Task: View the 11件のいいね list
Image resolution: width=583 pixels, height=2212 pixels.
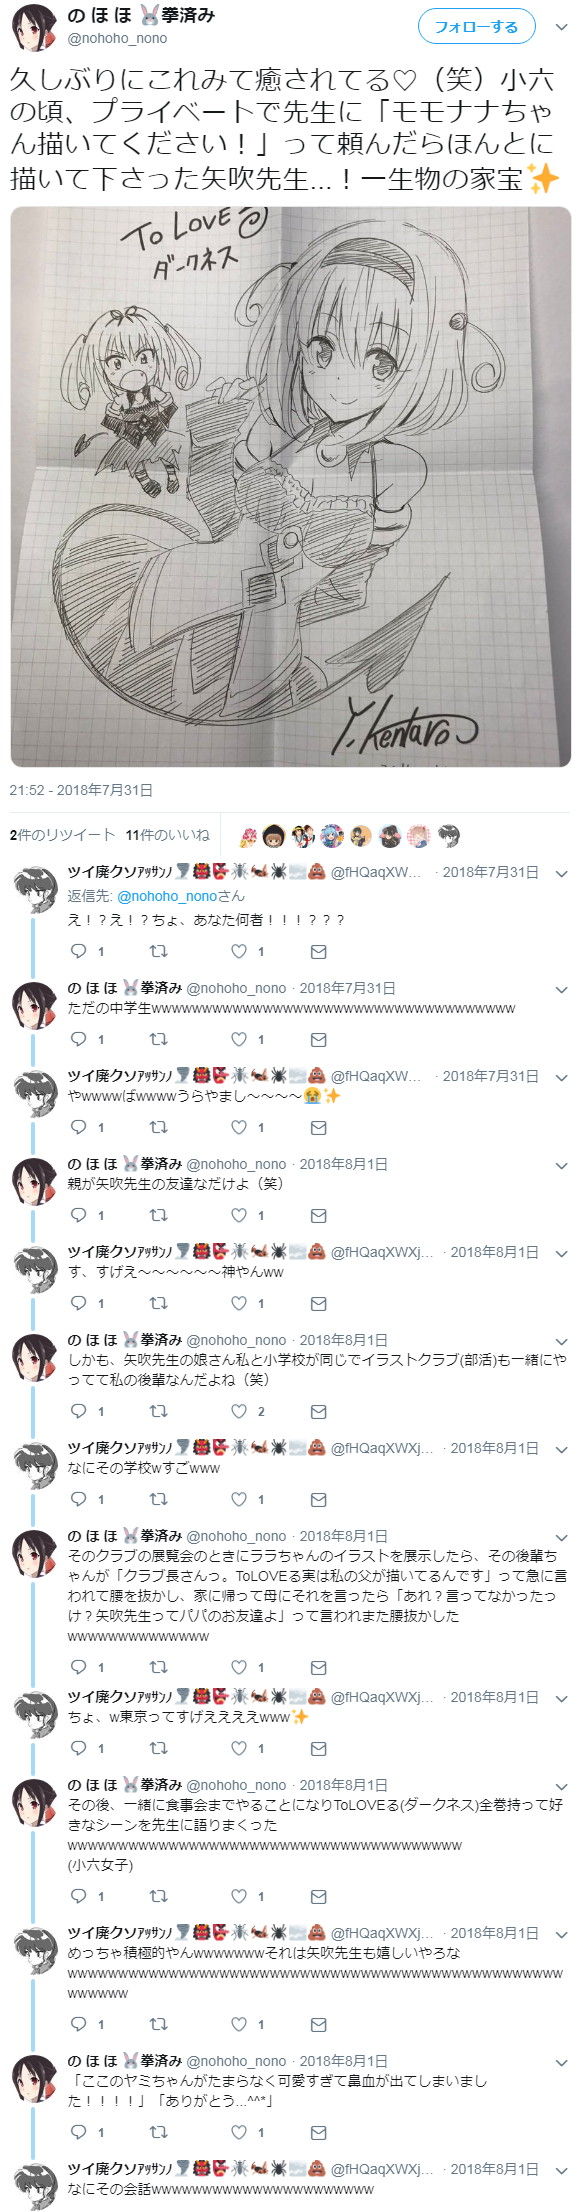Action: [x=168, y=835]
